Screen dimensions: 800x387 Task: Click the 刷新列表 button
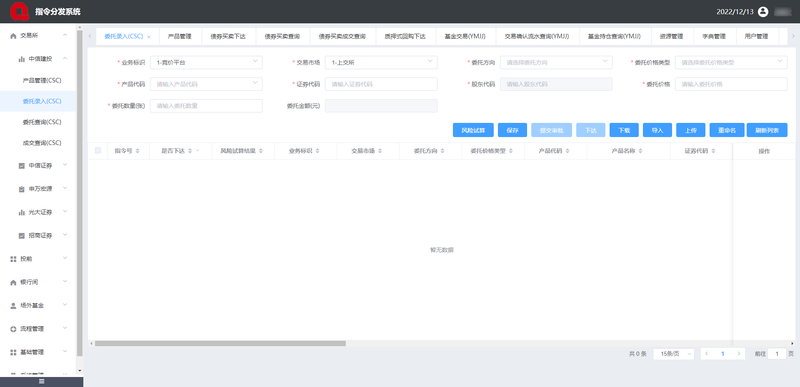click(x=767, y=130)
